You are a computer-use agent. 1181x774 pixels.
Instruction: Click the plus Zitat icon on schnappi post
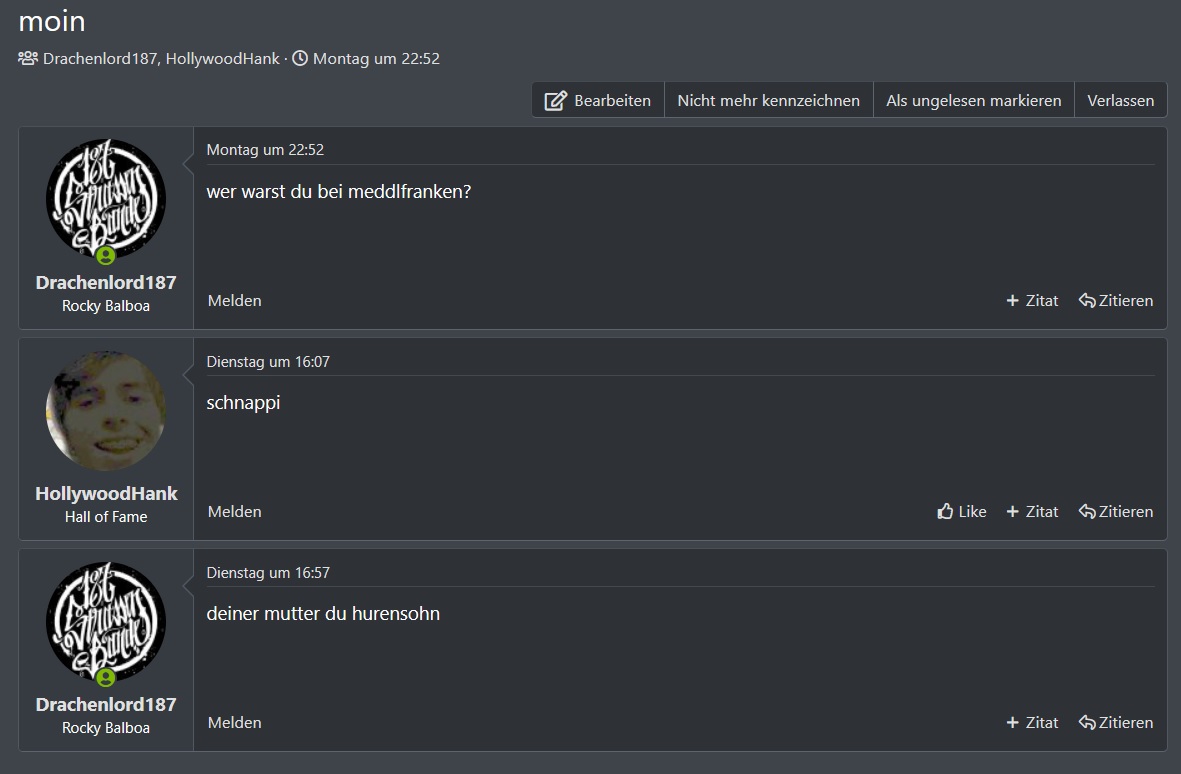coord(1012,512)
